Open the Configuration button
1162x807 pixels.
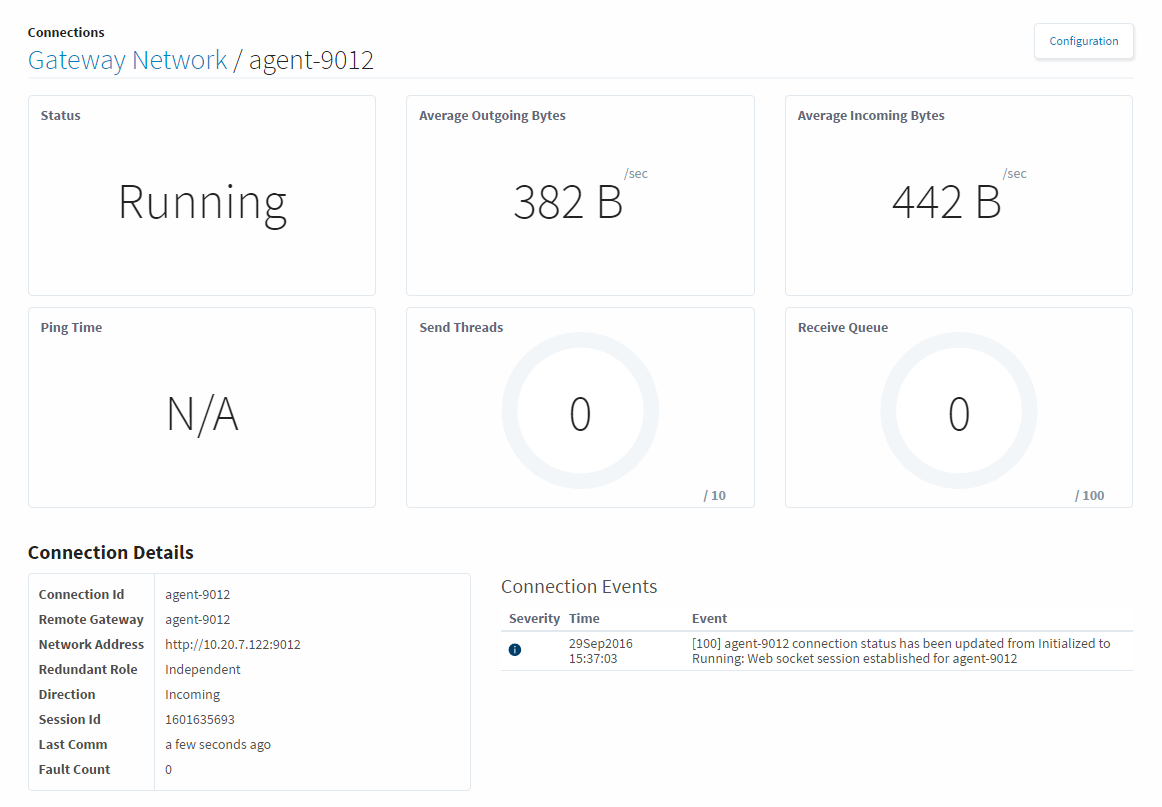[x=1083, y=42]
